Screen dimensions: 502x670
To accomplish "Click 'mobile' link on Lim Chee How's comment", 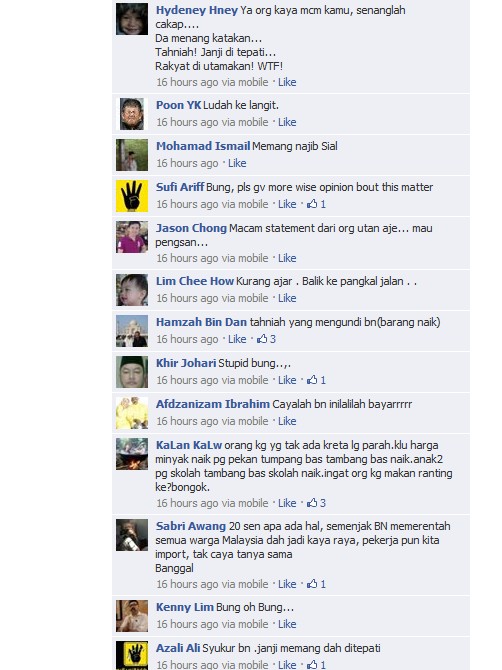I will coord(253,298).
